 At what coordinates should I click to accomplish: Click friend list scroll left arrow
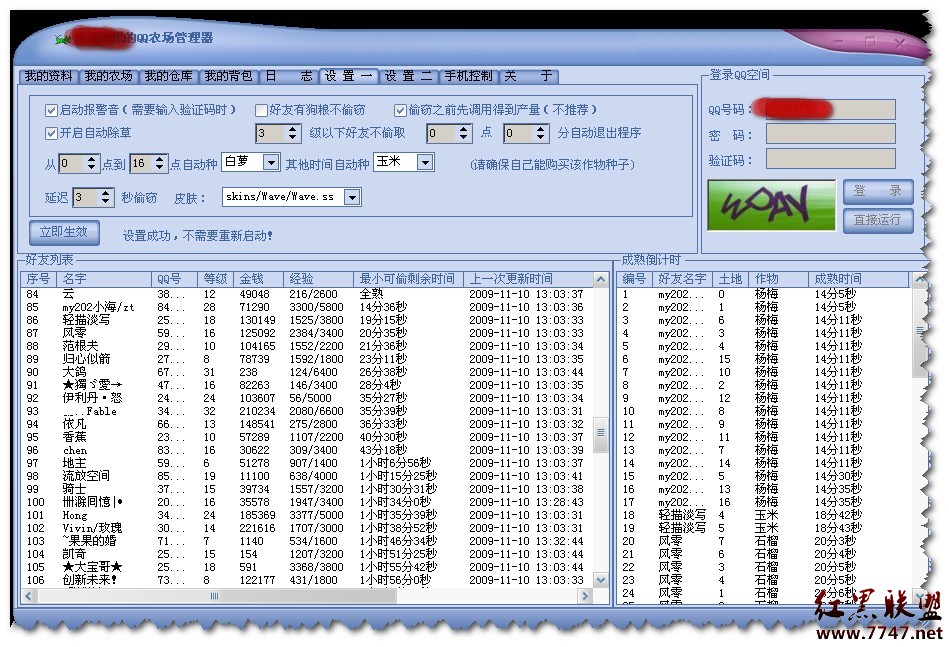(x=28, y=596)
